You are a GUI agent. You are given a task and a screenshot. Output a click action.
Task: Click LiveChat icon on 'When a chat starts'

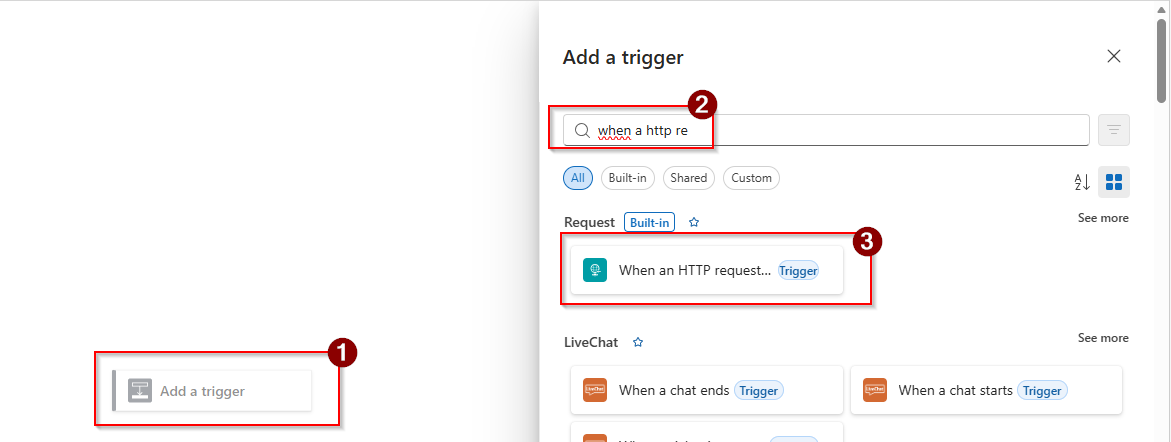[875, 390]
